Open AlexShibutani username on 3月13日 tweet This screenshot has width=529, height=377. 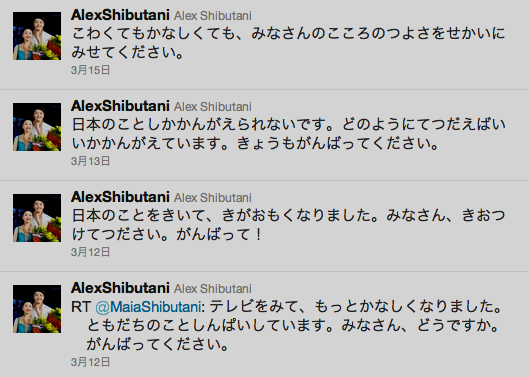tap(120, 106)
